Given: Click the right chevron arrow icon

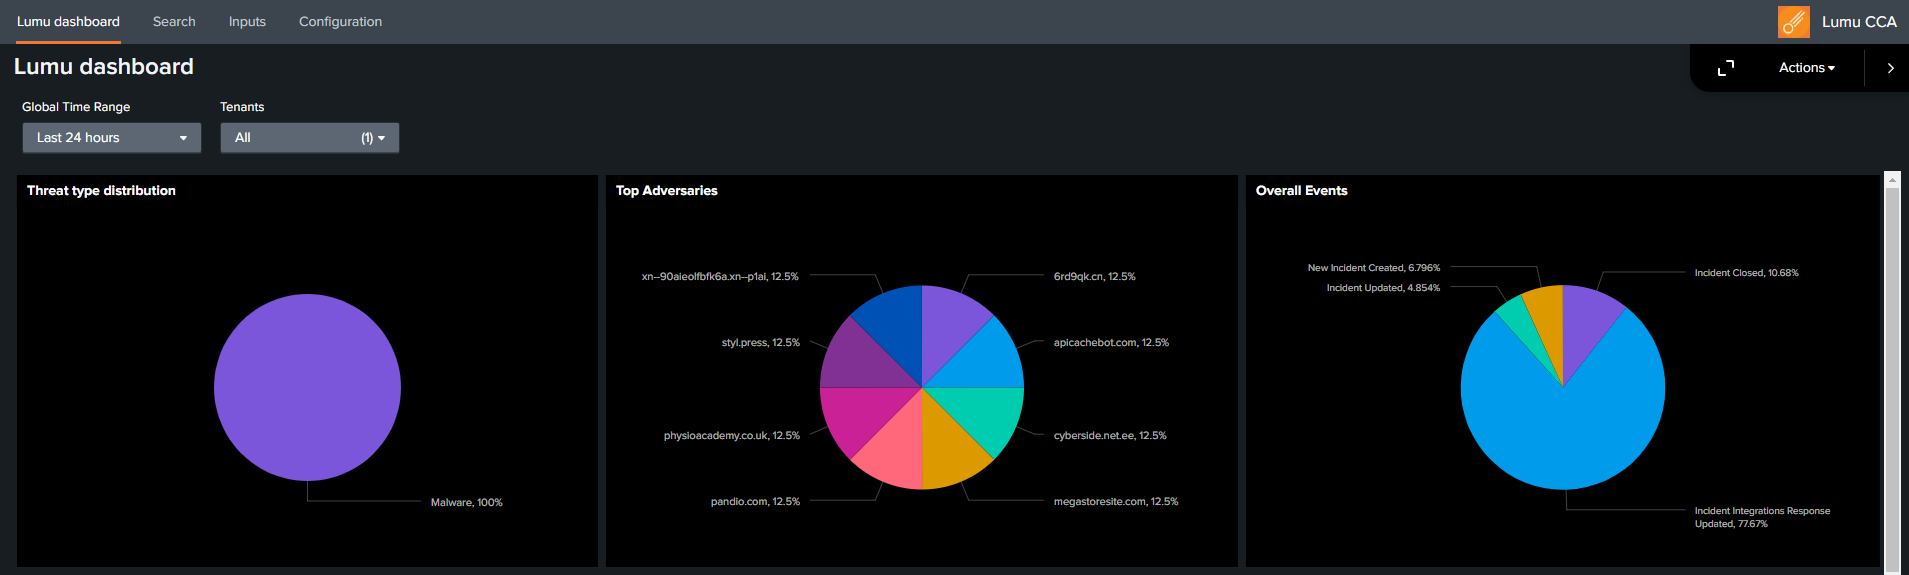Looking at the screenshot, I should (x=1890, y=68).
